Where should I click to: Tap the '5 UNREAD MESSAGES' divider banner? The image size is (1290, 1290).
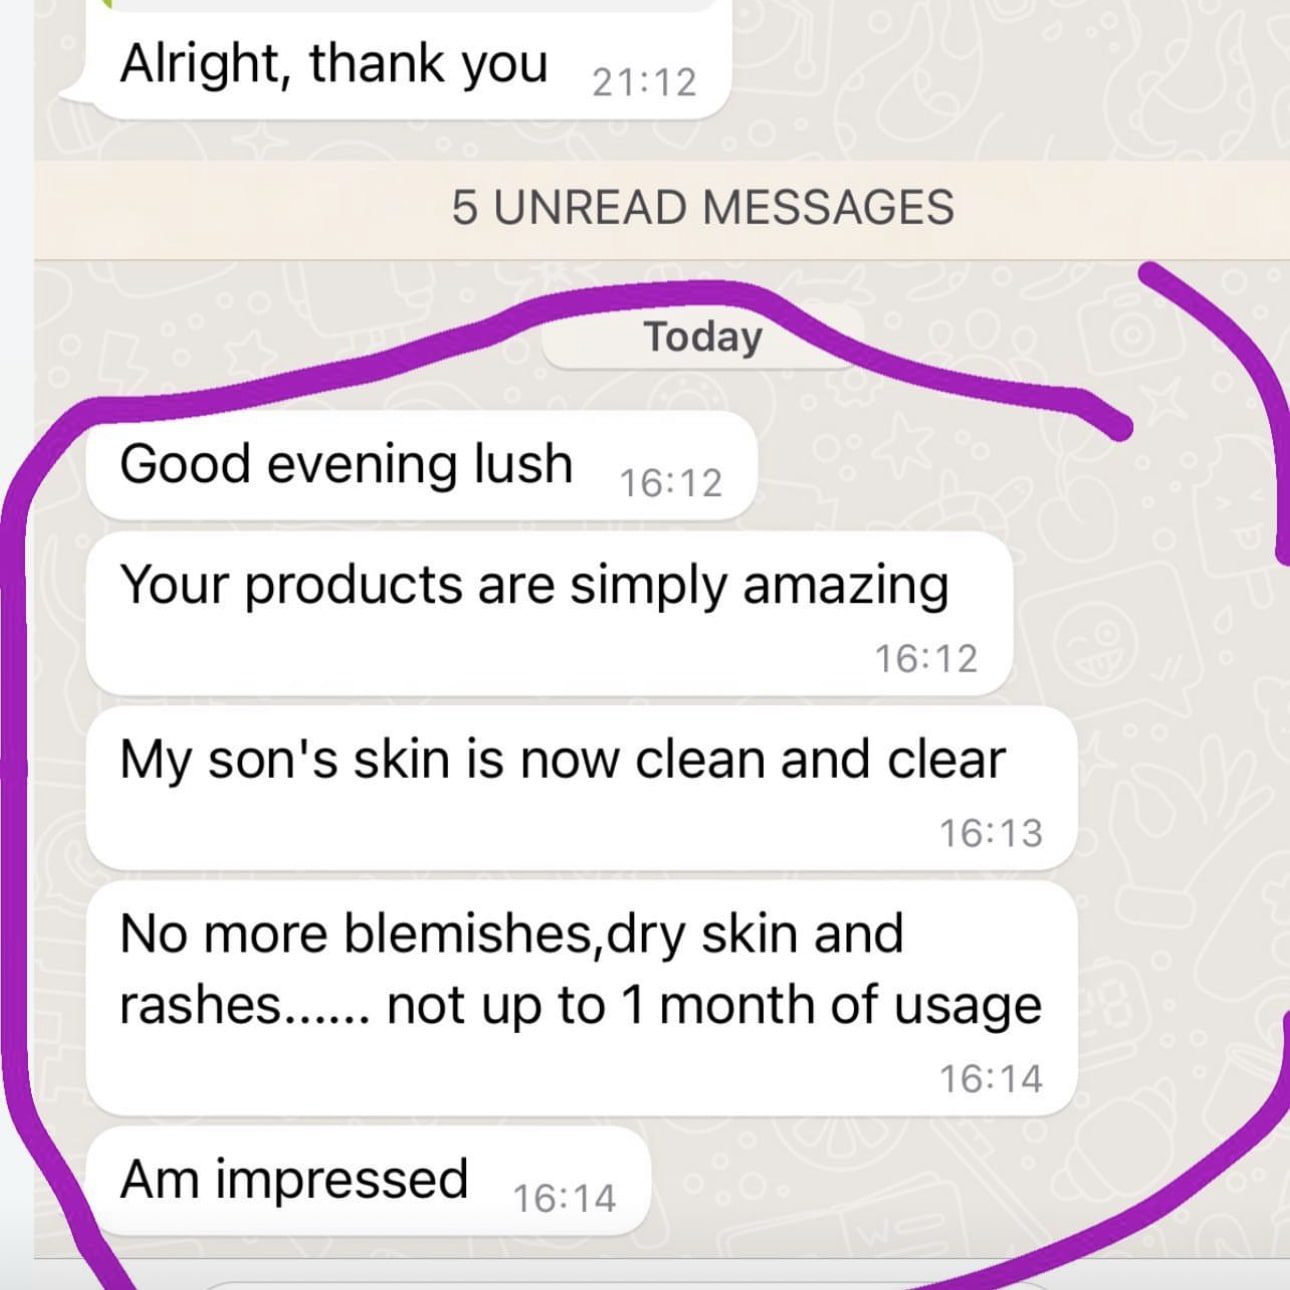[x=662, y=208]
